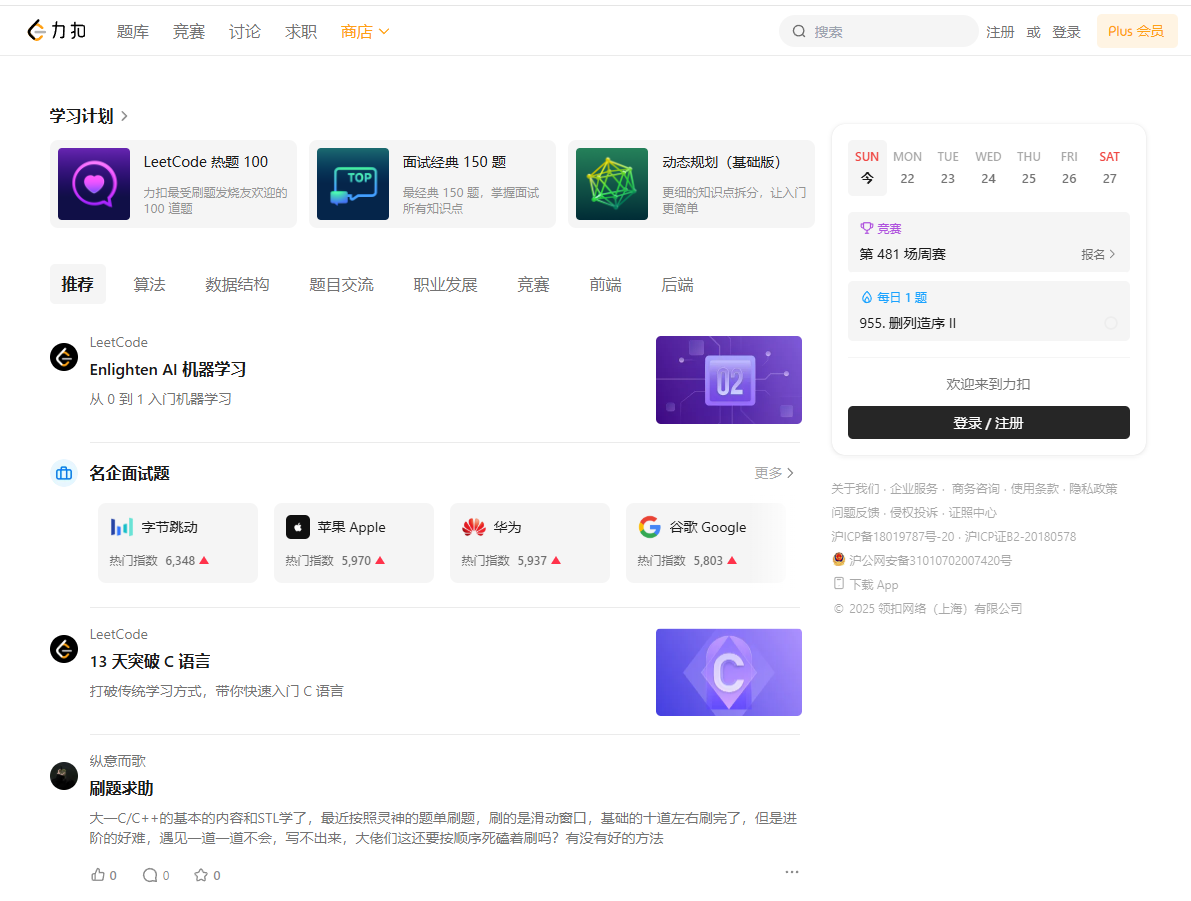Screen dimensions: 1191x901
Task: Click the 竞赛 trophy icon in sidebar
Action: [x=867, y=228]
